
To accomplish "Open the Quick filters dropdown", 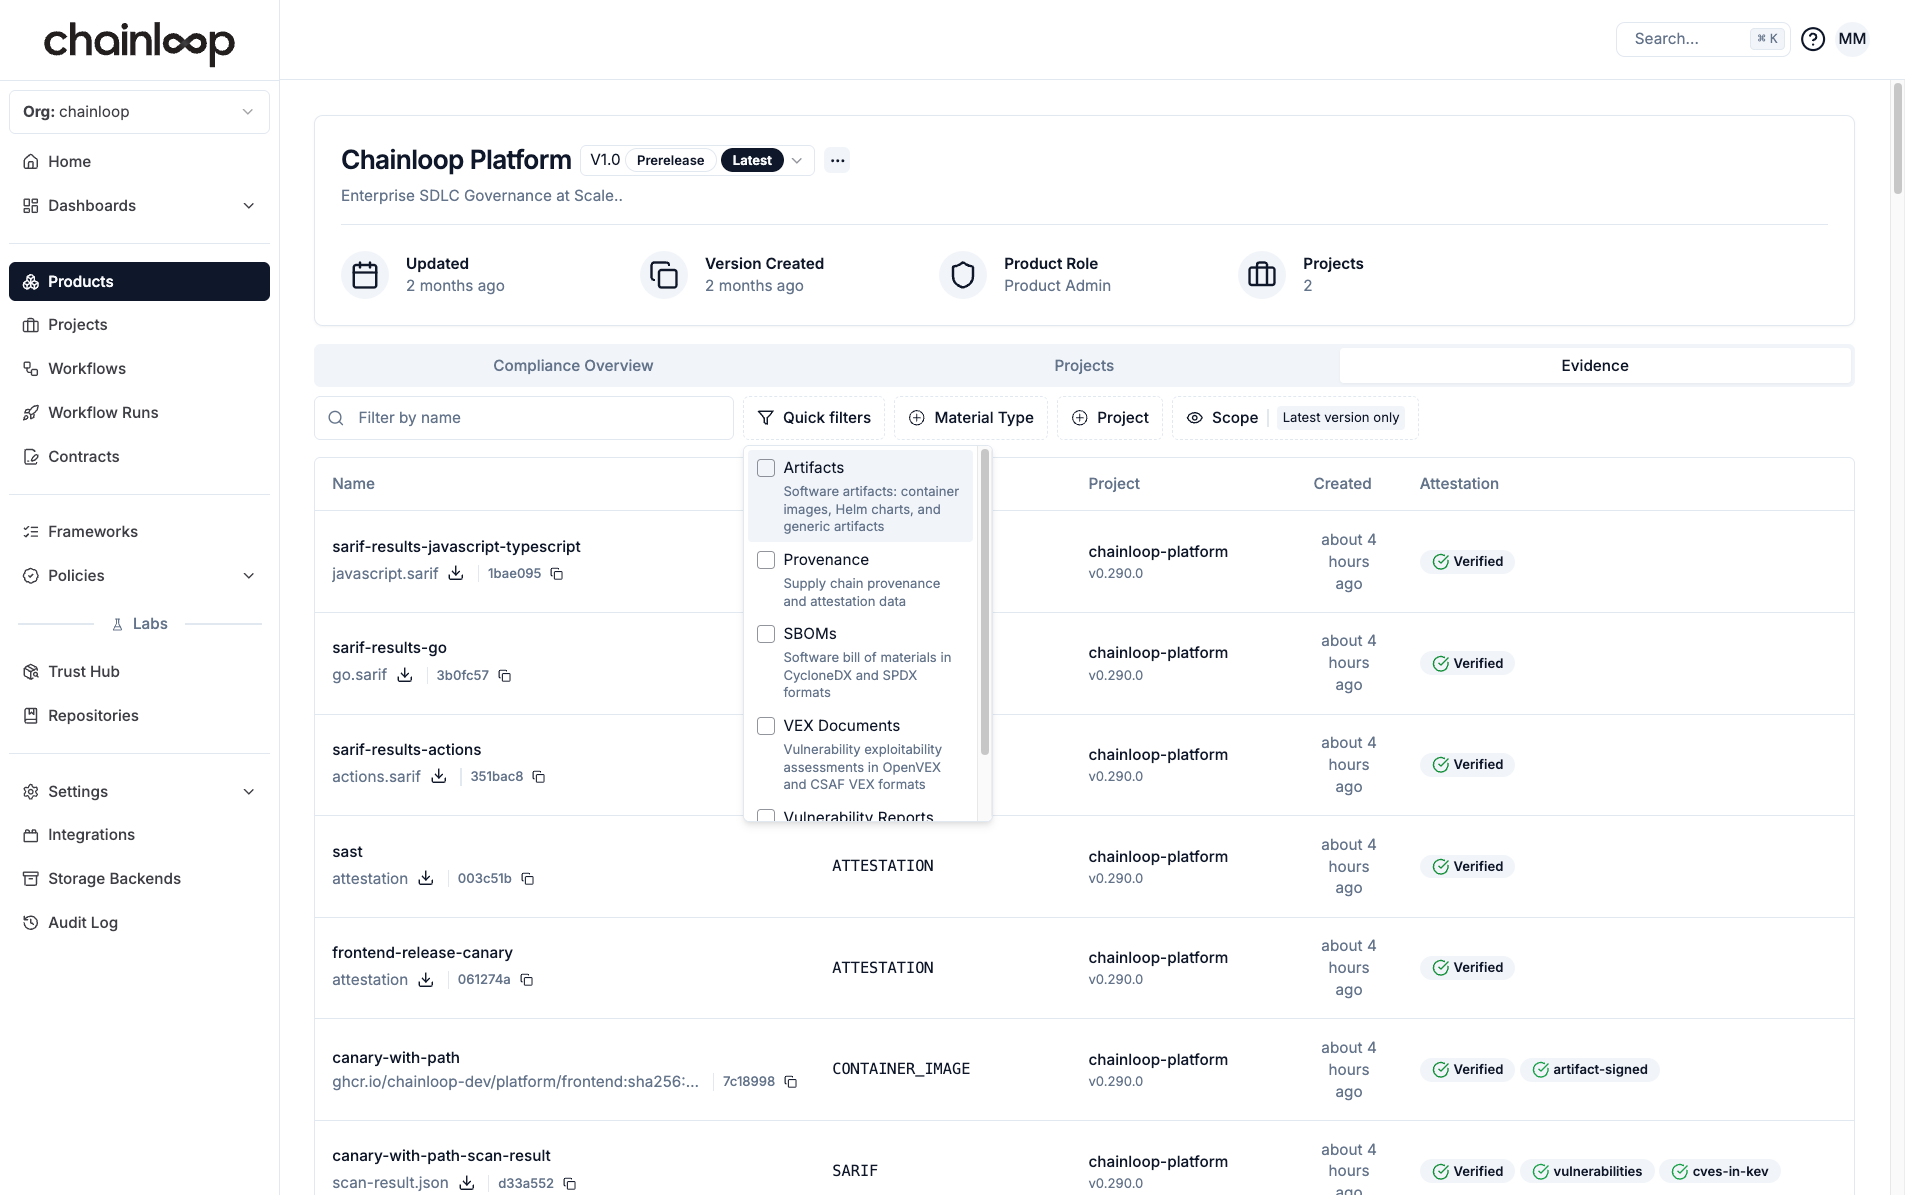I will (x=814, y=418).
